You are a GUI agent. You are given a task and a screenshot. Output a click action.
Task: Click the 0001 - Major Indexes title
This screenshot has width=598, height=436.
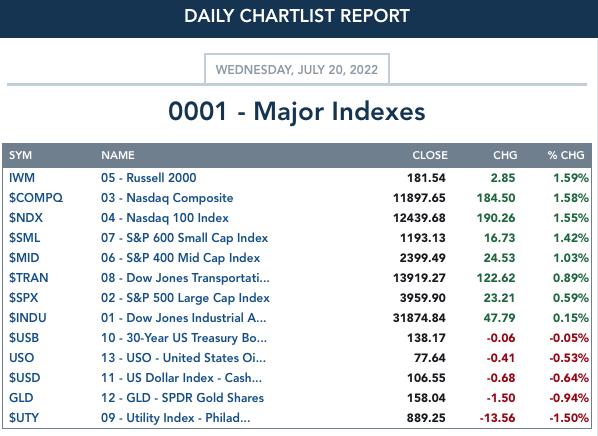click(x=297, y=111)
